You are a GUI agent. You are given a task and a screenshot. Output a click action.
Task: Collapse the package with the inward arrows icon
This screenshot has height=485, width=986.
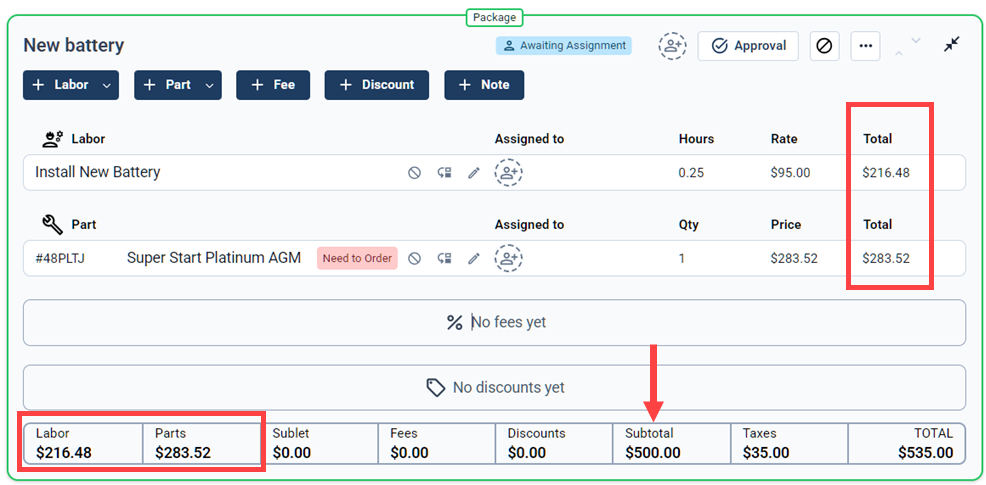952,44
